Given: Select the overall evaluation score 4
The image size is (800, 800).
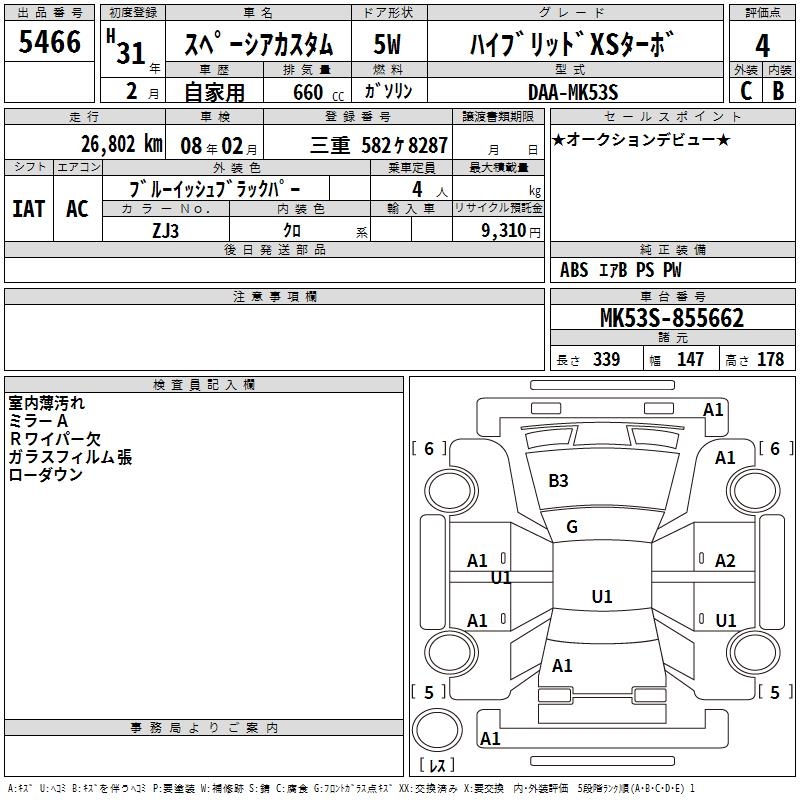Looking at the screenshot, I should (x=762, y=45).
